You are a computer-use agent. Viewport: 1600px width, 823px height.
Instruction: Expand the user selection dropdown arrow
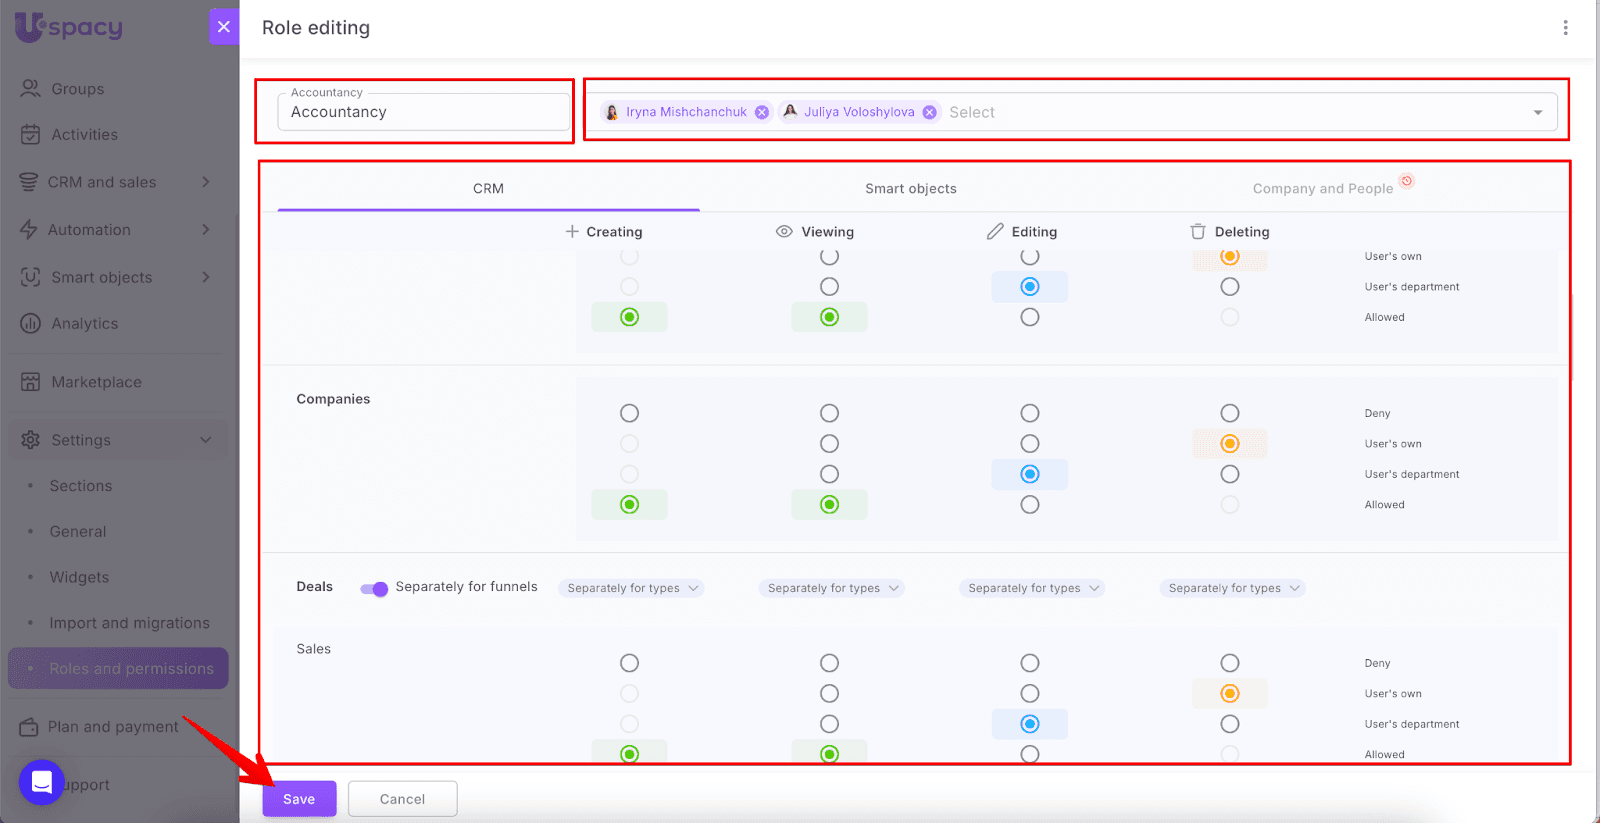pos(1538,112)
